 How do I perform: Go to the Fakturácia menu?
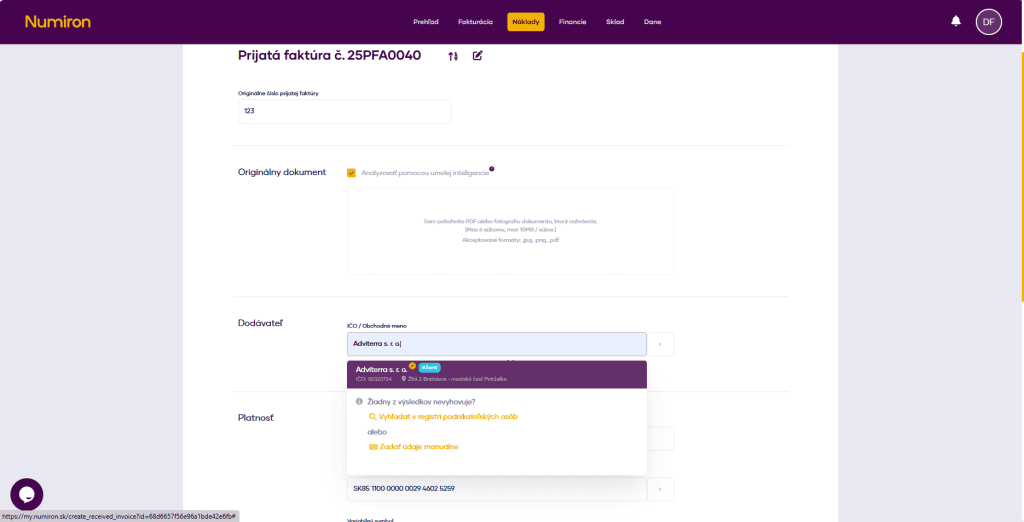point(475,22)
